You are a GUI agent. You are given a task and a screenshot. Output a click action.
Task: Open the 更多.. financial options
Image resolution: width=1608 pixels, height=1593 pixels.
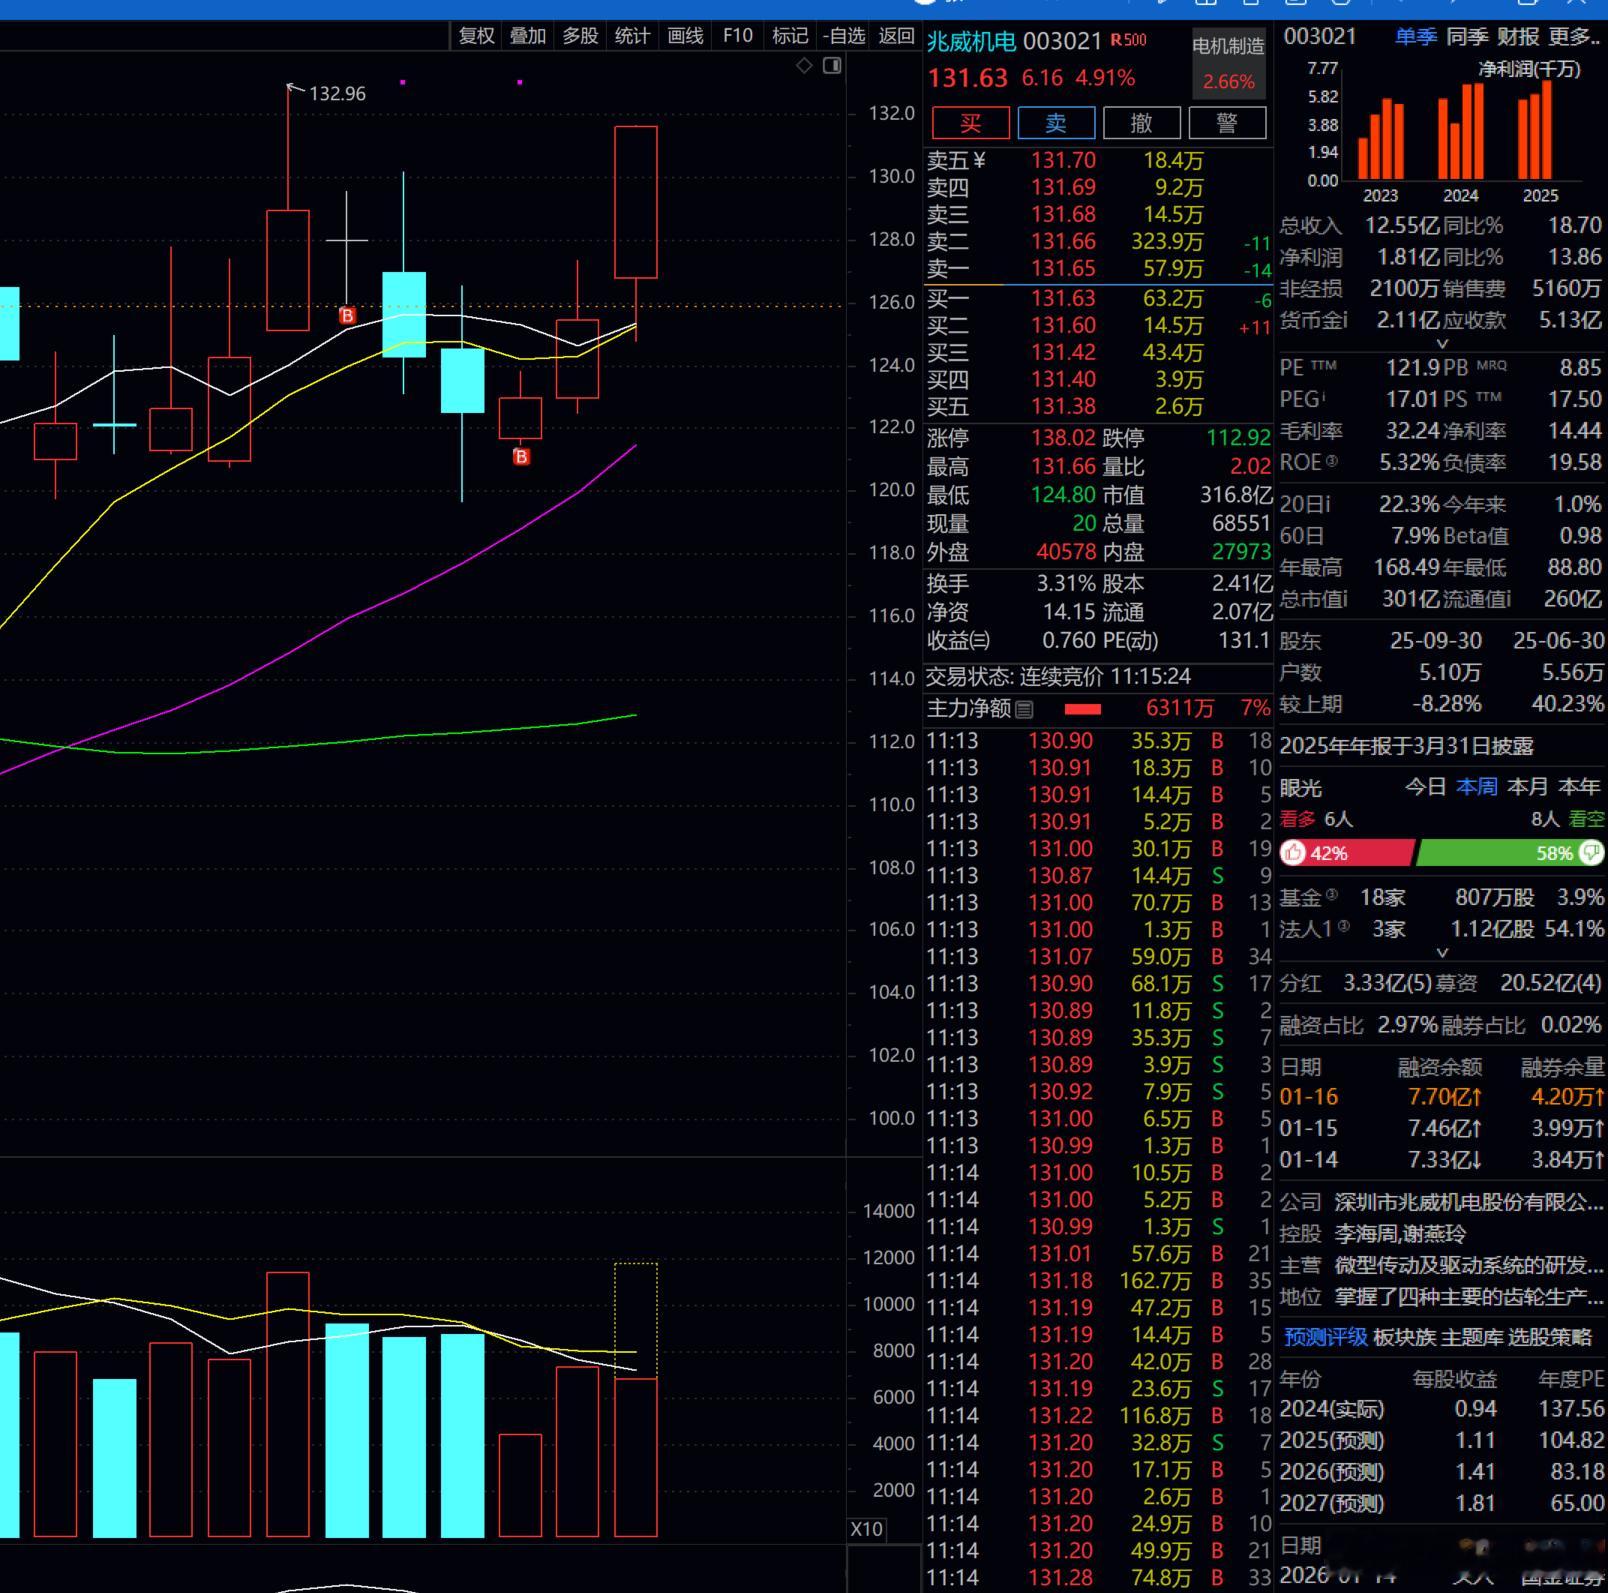click(1575, 37)
